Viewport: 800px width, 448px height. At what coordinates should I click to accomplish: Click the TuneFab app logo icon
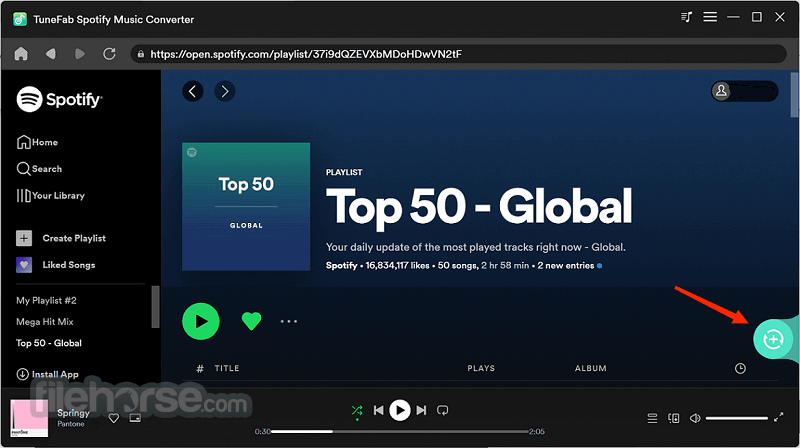[20, 19]
